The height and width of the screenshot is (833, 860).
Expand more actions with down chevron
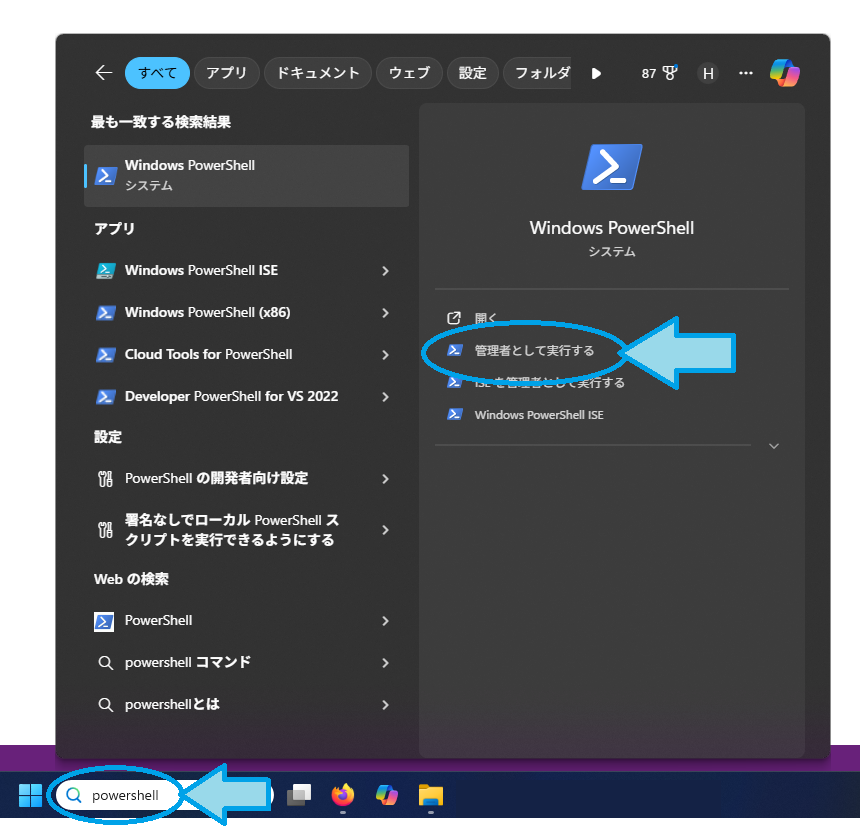point(773,446)
